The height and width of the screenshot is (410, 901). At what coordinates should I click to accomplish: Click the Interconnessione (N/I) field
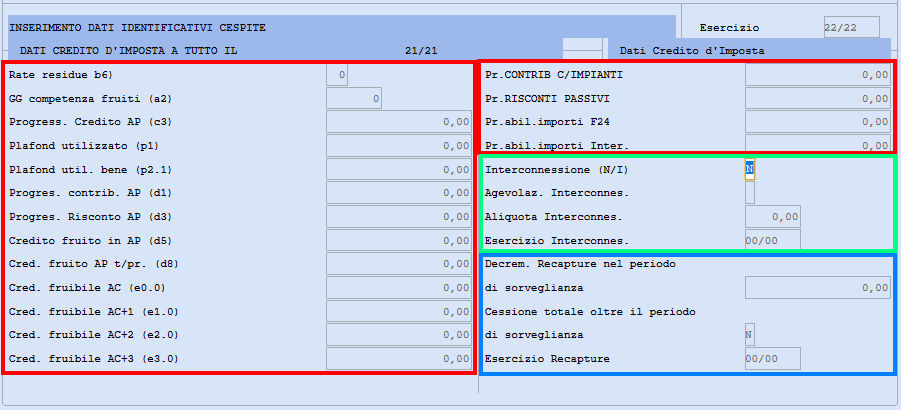point(750,169)
